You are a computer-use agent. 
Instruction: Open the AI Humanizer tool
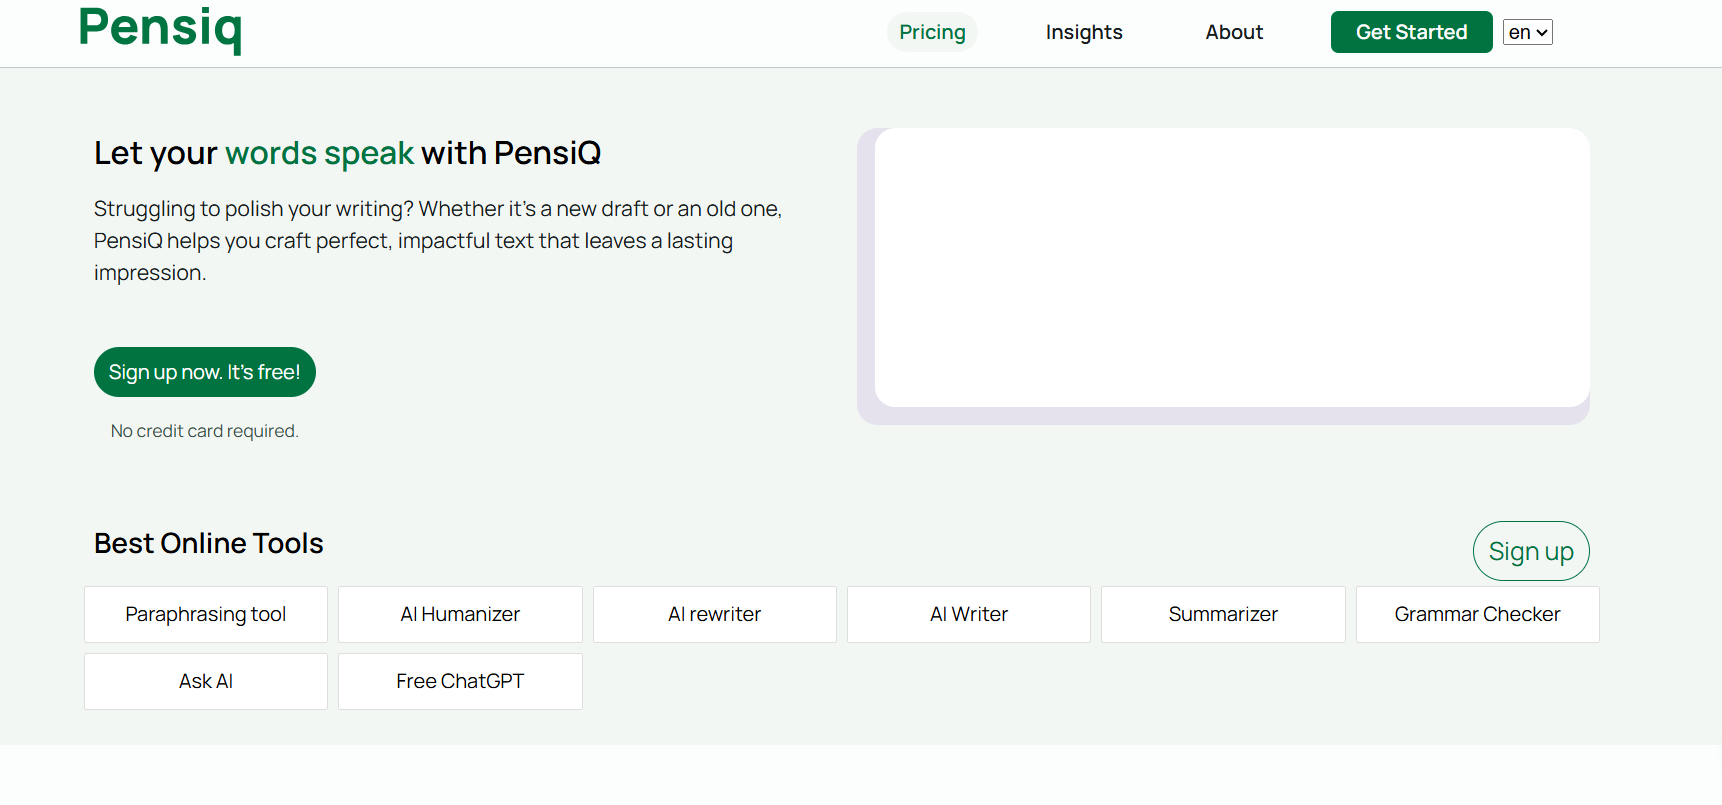click(460, 614)
